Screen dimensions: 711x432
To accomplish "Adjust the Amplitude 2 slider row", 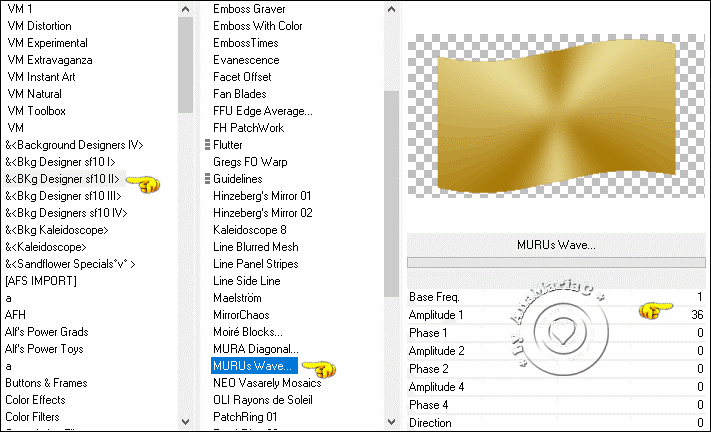I will click(556, 351).
